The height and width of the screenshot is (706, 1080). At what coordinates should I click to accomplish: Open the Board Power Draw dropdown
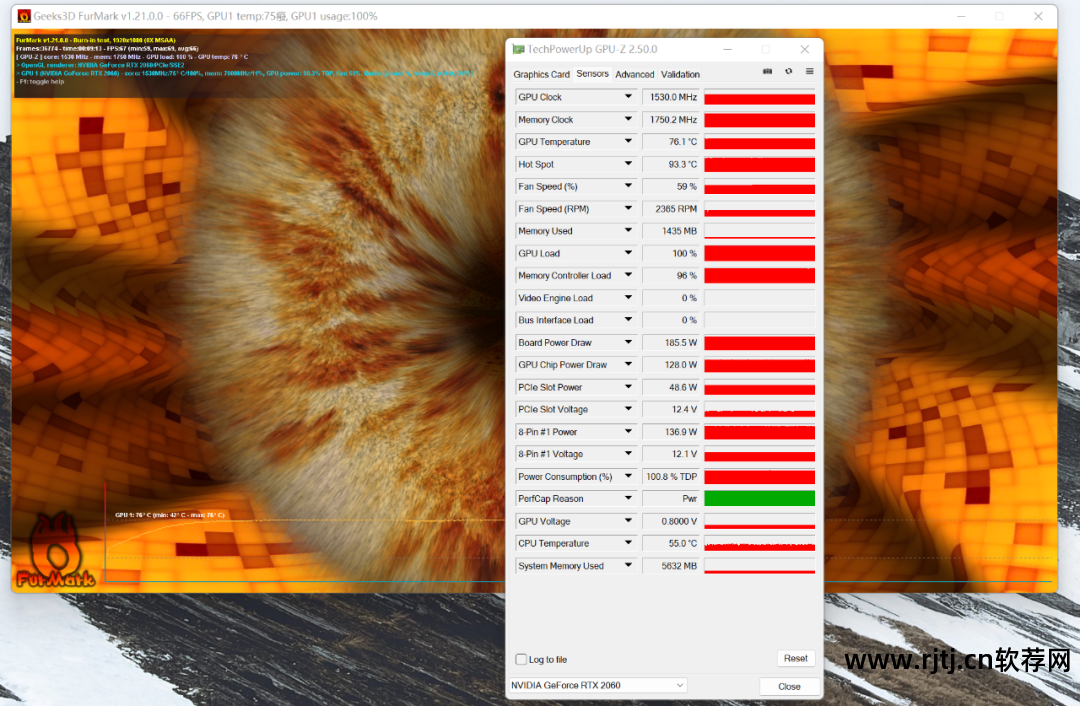click(628, 342)
